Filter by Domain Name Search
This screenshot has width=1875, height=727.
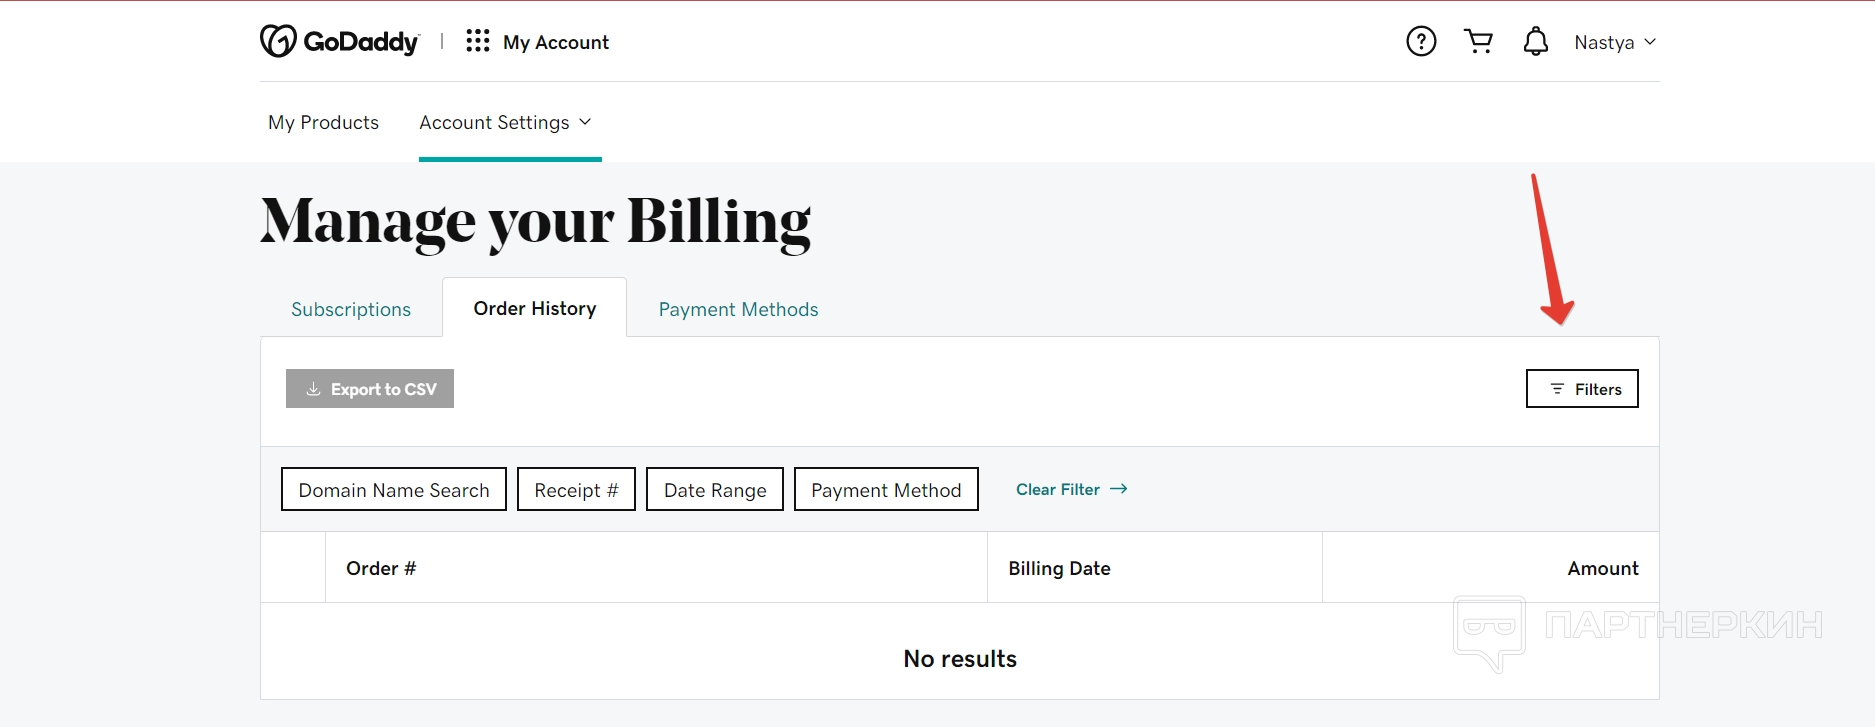point(394,489)
